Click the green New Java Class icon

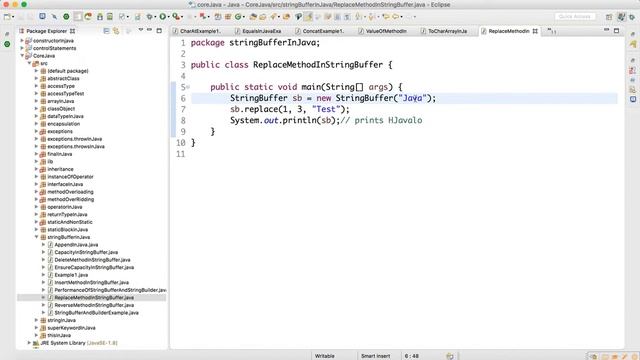point(238,17)
